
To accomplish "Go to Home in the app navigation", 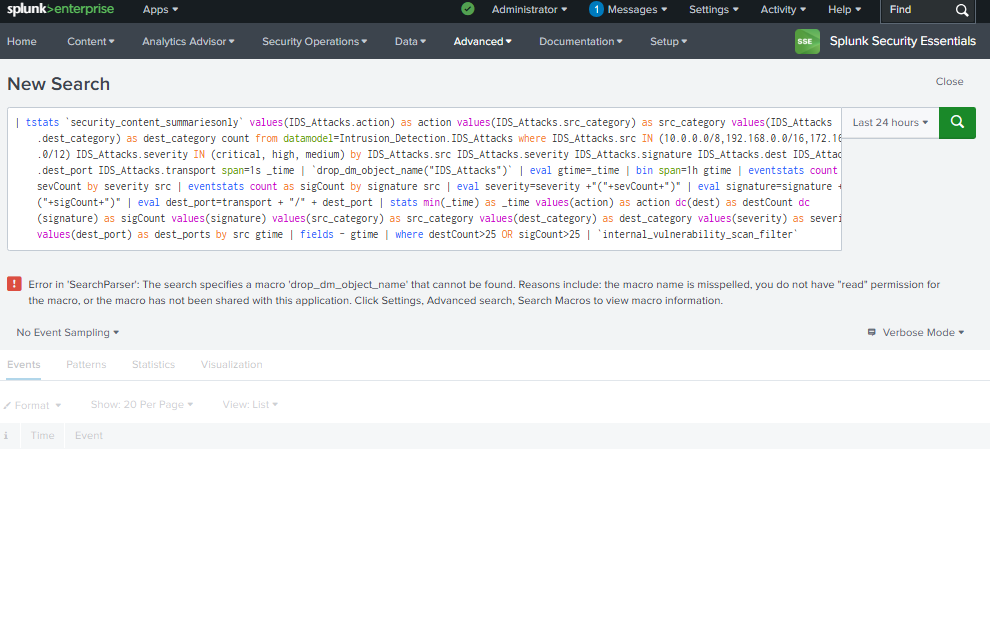I will [21, 41].
